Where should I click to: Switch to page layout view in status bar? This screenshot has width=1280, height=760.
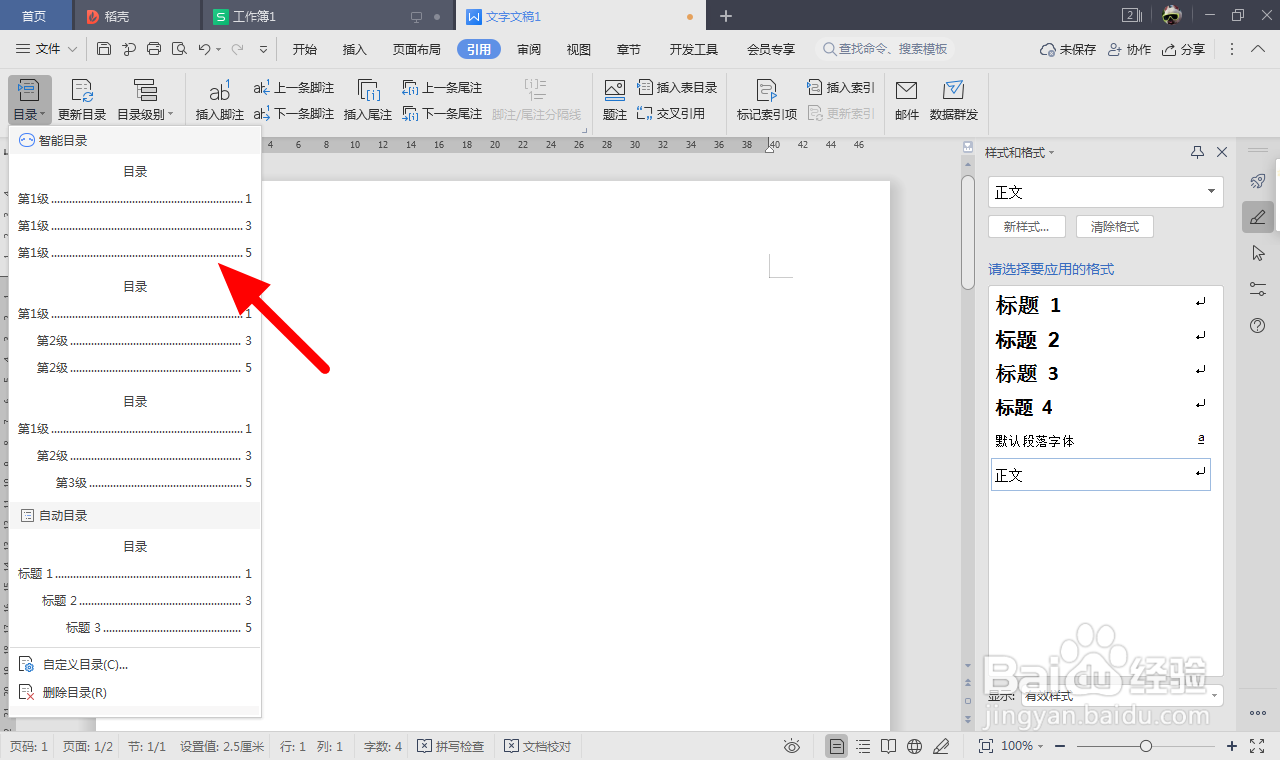pos(836,746)
